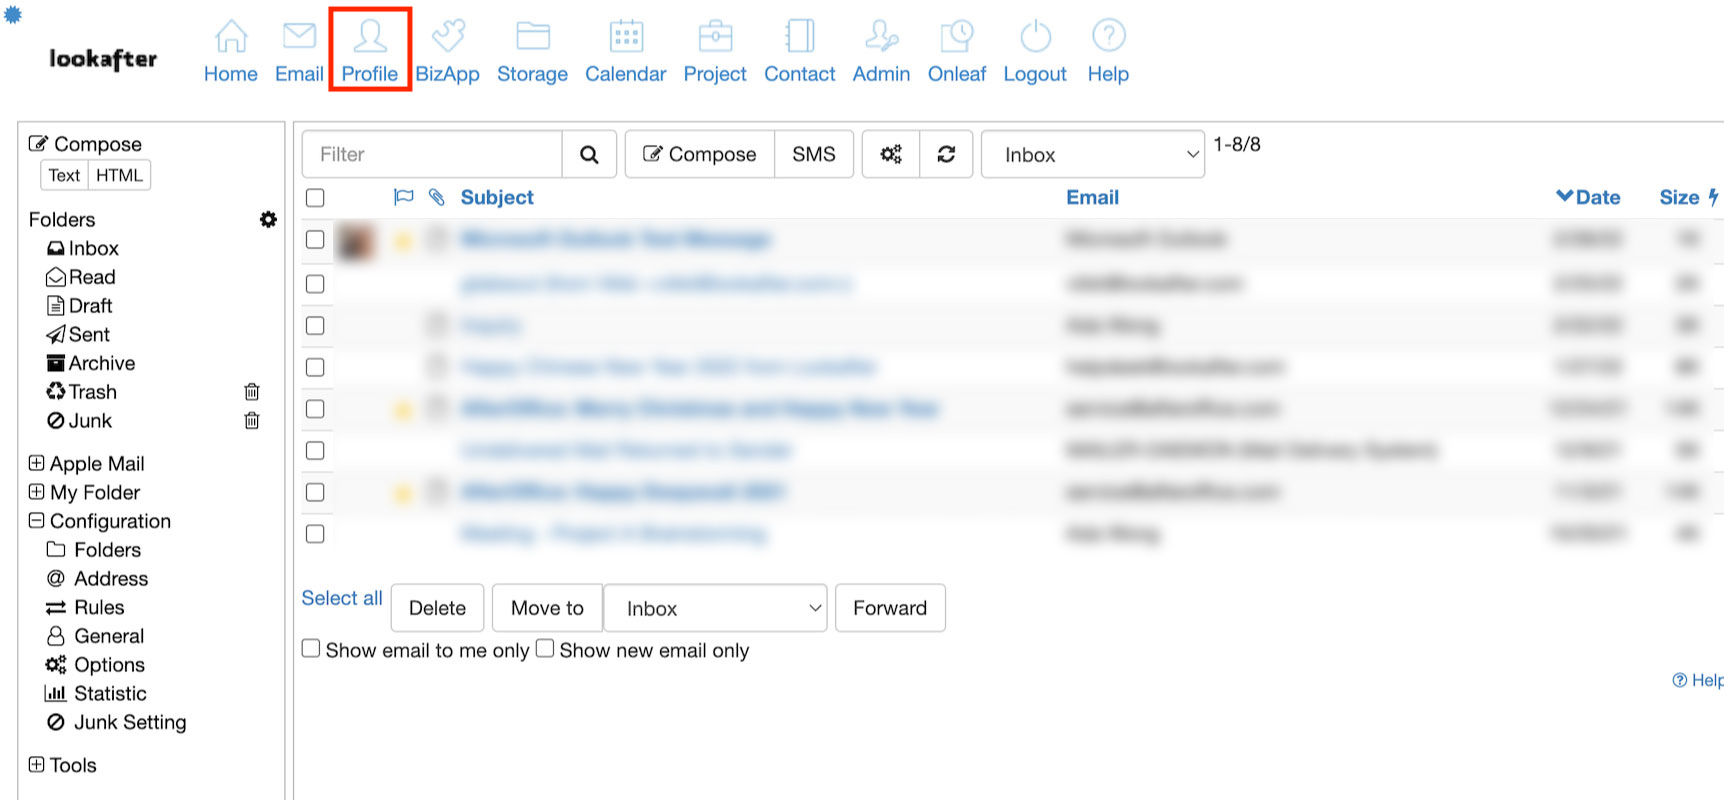The height and width of the screenshot is (800, 1724).
Task: Tick the Show new email only checkbox
Action: point(545,649)
